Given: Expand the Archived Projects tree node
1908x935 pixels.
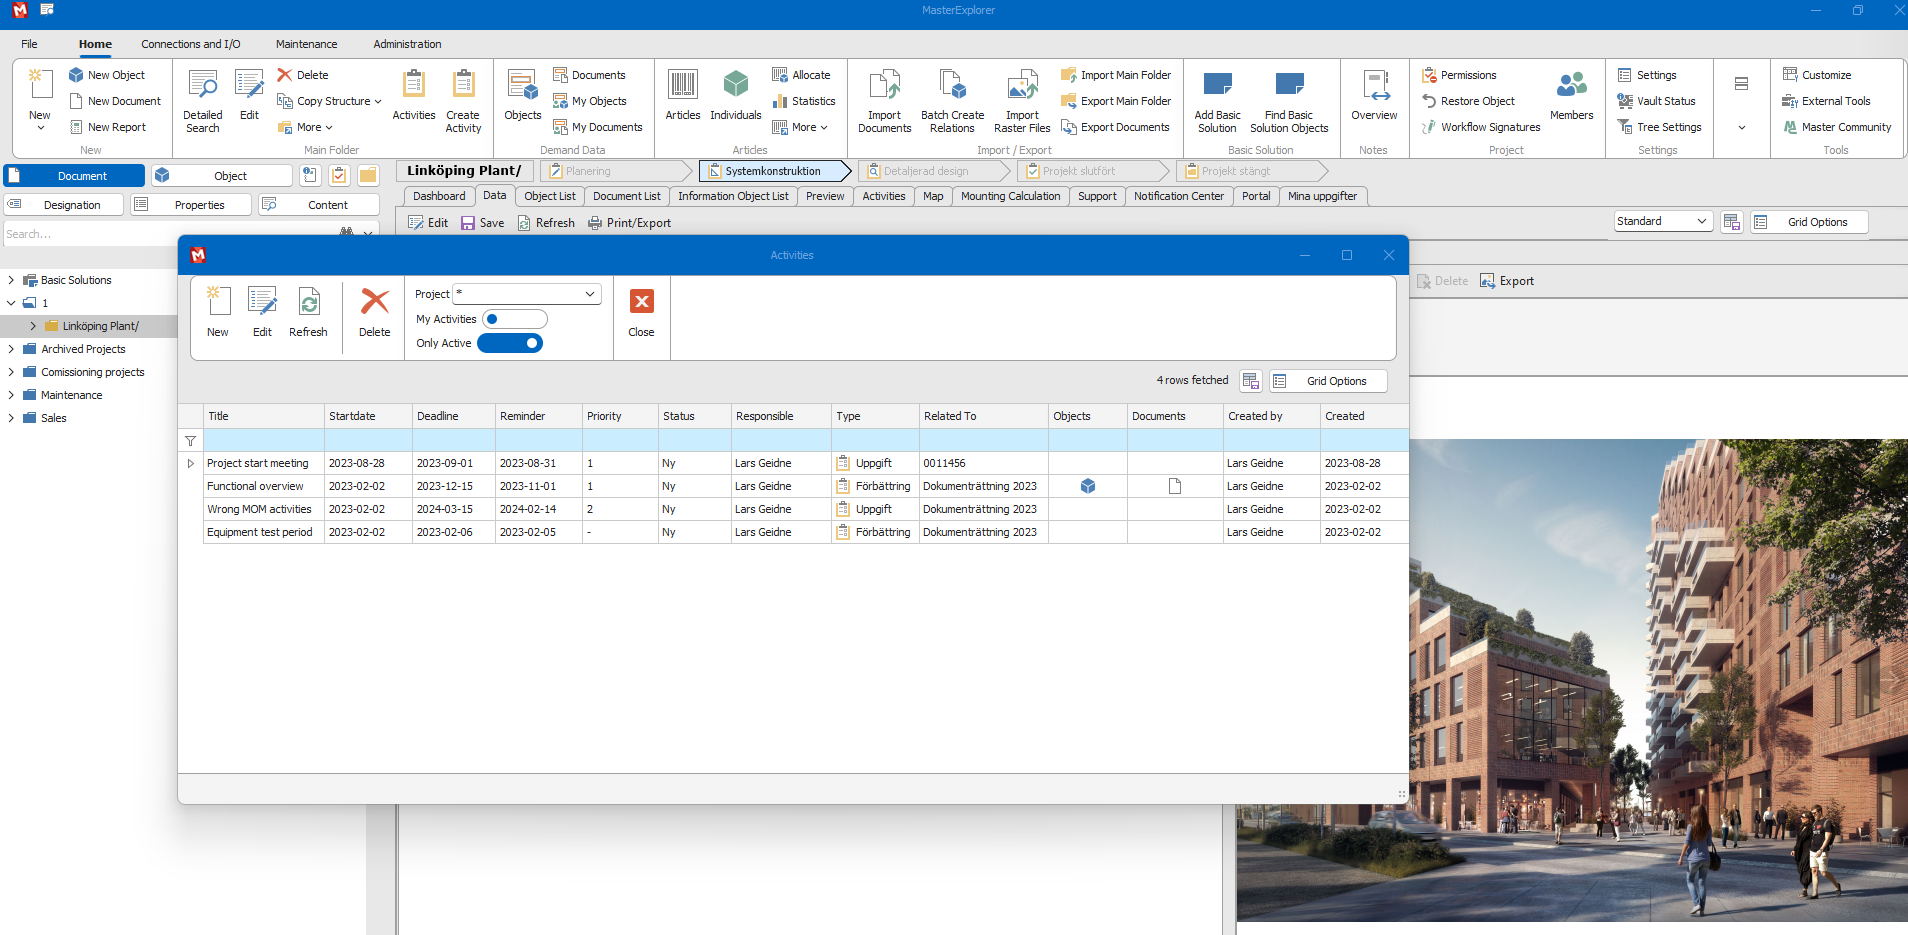Looking at the screenshot, I should (x=11, y=349).
